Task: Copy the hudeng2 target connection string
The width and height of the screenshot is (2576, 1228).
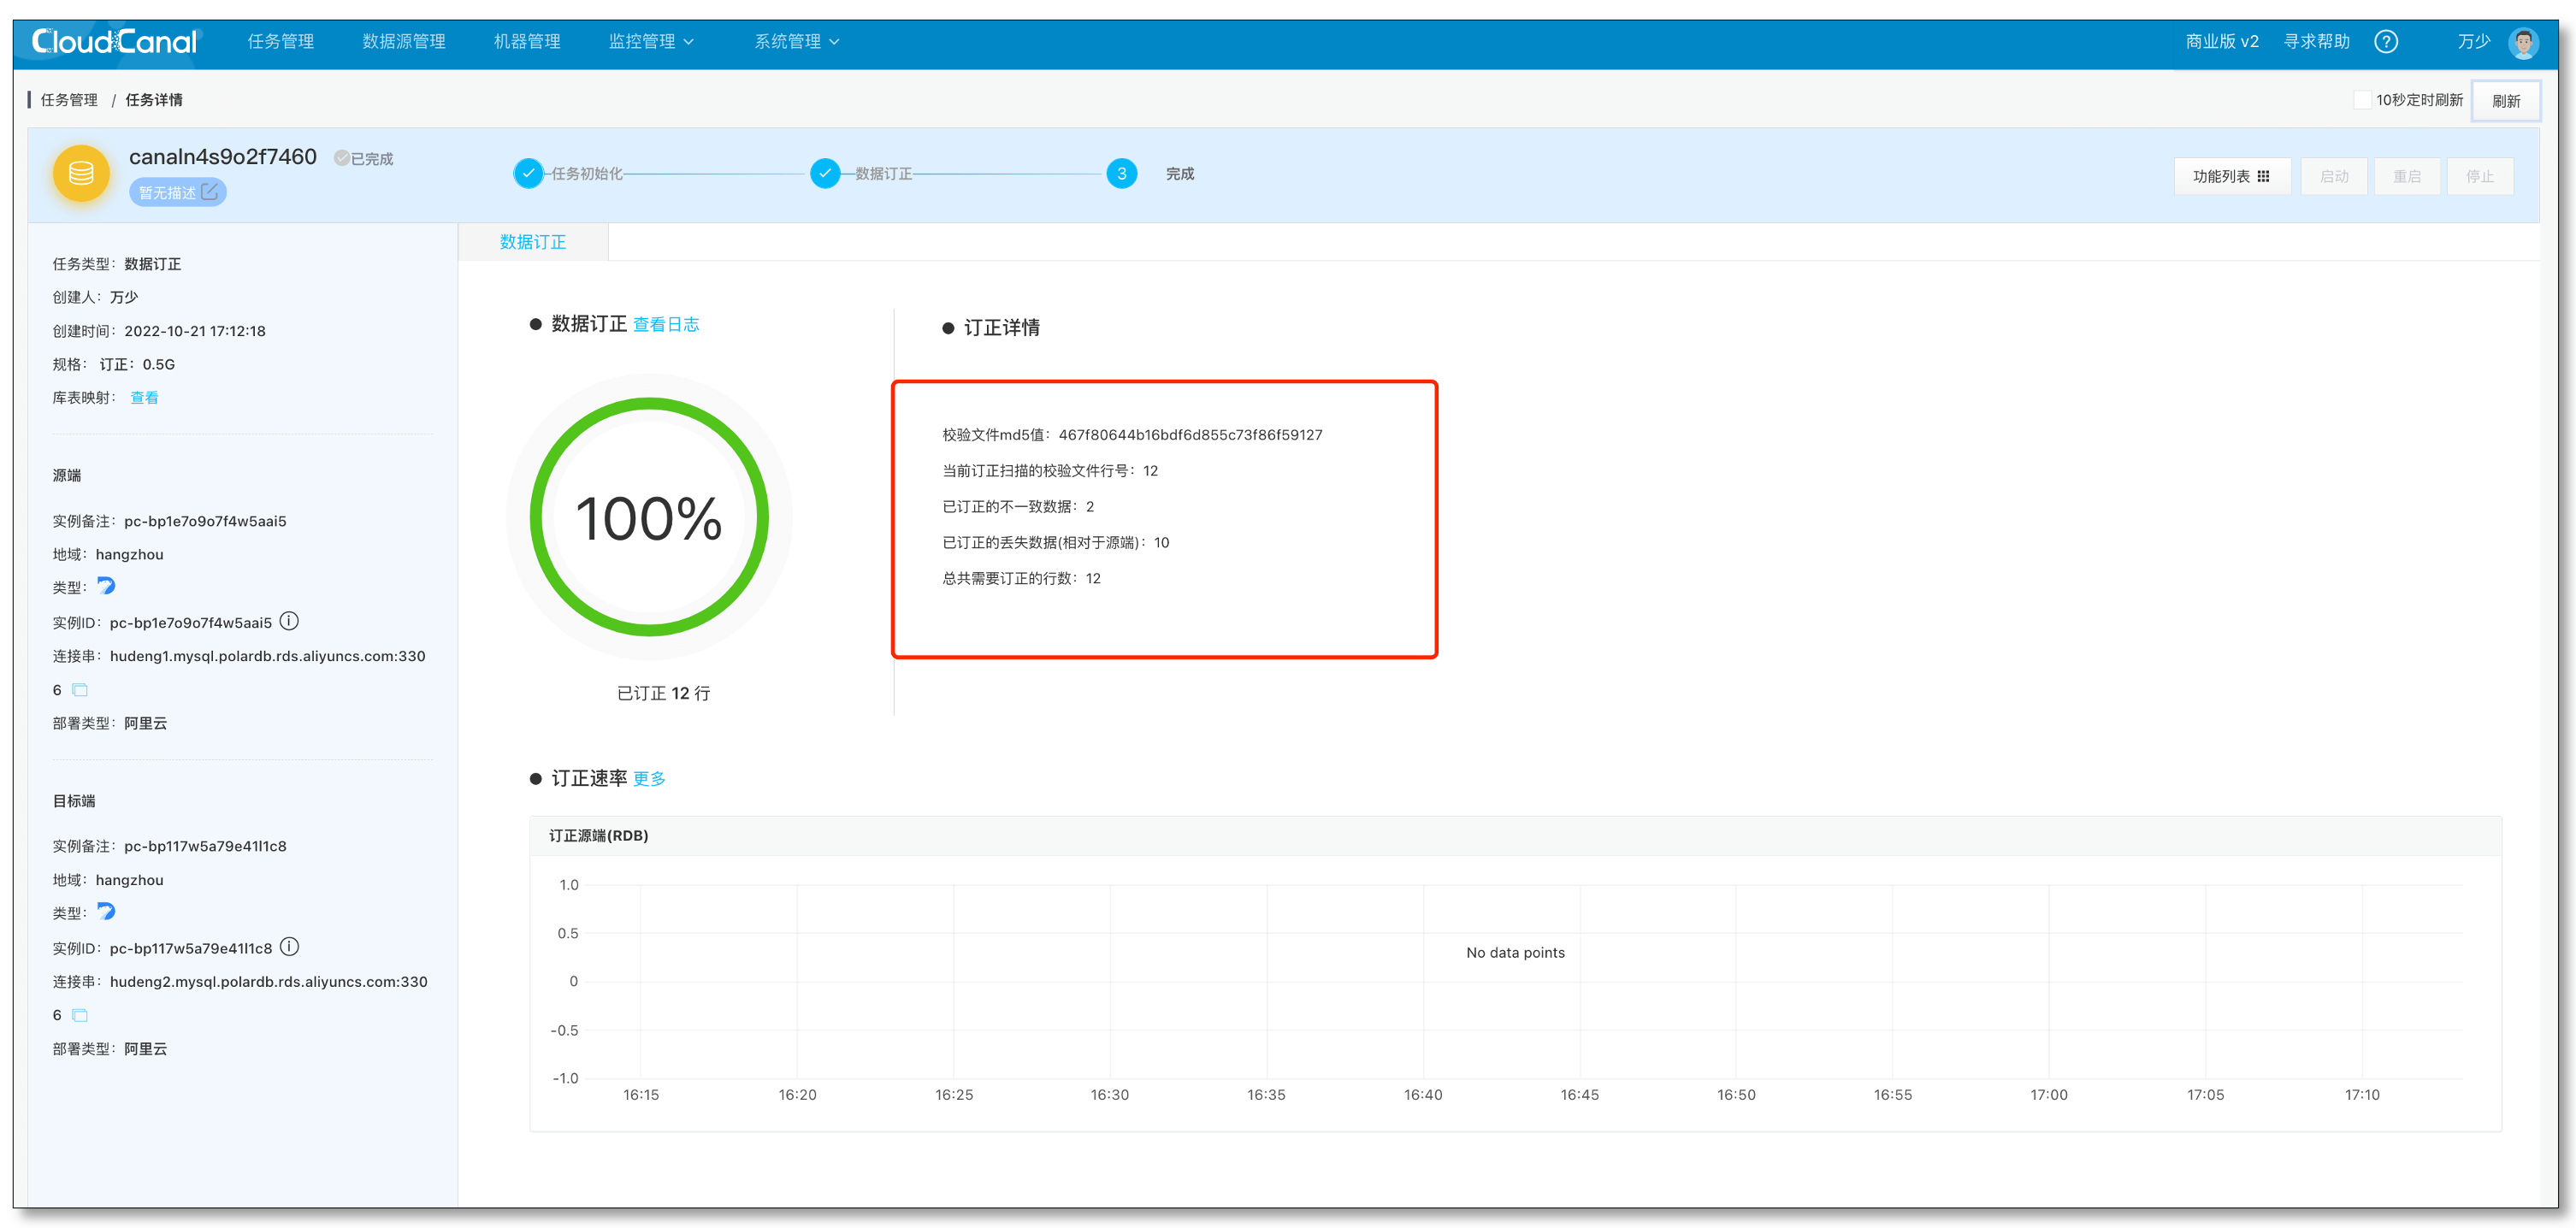Action: pyautogui.click(x=80, y=1015)
